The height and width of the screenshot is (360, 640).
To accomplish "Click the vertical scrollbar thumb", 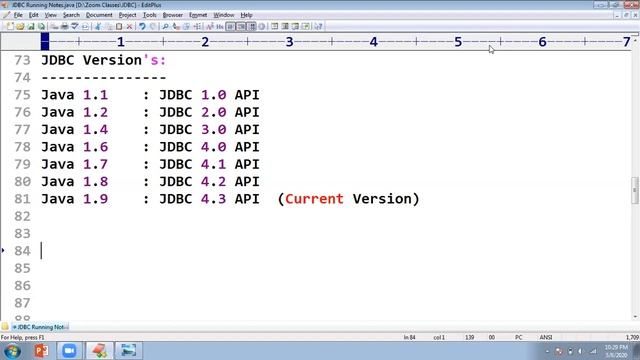I will [x=635, y=190].
